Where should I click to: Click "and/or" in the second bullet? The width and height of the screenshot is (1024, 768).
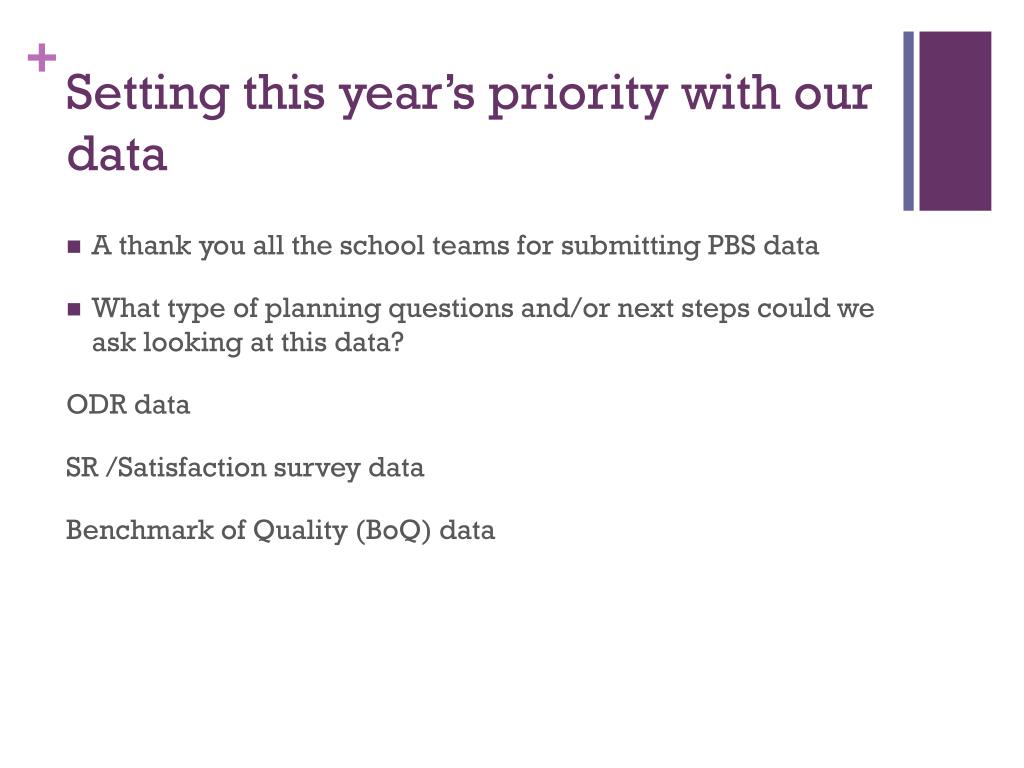tap(565, 308)
